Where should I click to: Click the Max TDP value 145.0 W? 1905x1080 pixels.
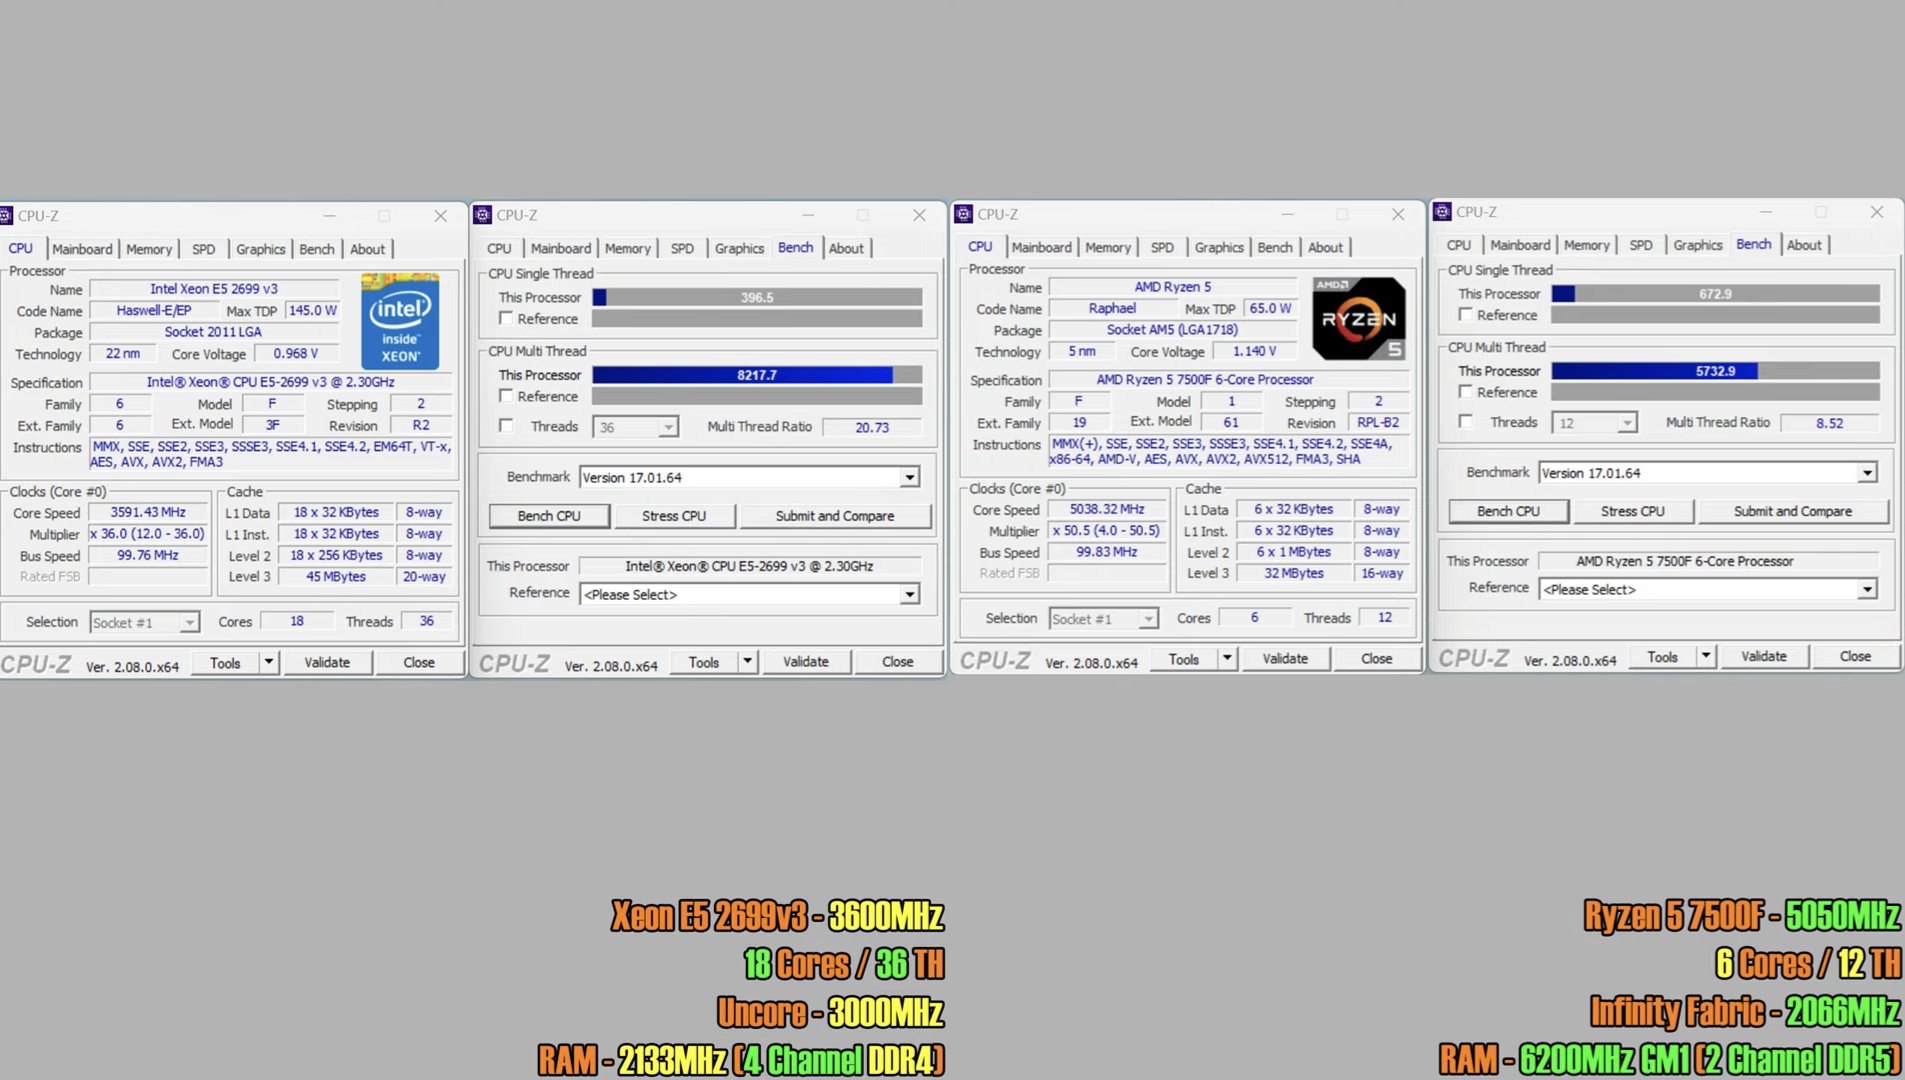(x=313, y=311)
